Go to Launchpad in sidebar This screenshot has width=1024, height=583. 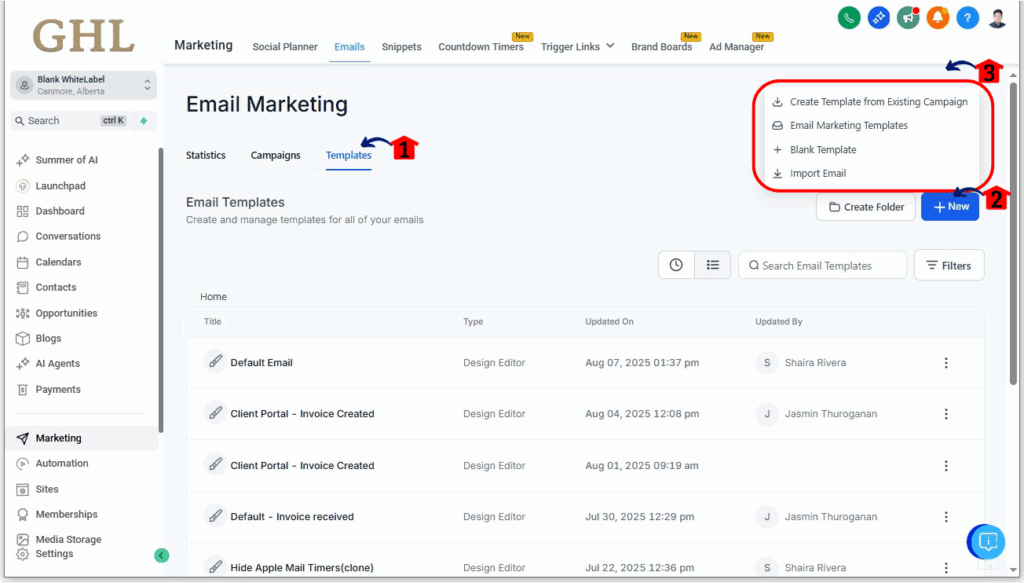click(x=60, y=186)
